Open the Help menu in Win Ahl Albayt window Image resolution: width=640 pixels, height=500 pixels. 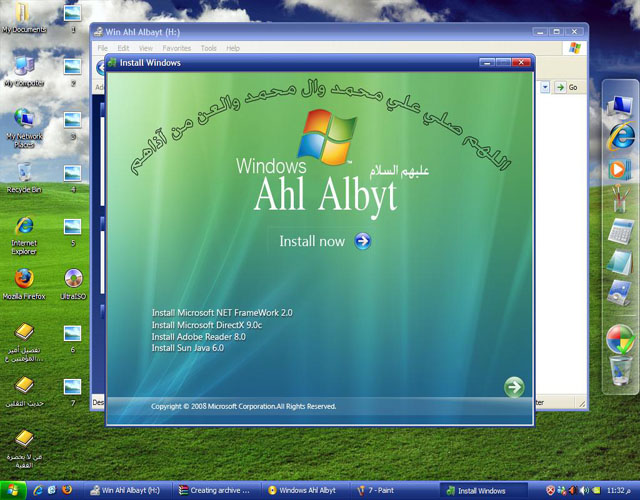click(x=233, y=48)
